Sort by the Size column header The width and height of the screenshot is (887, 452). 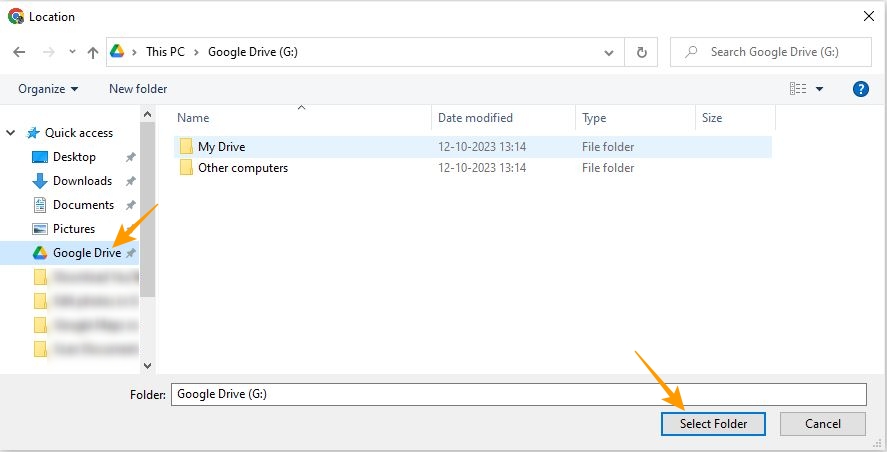click(x=712, y=118)
